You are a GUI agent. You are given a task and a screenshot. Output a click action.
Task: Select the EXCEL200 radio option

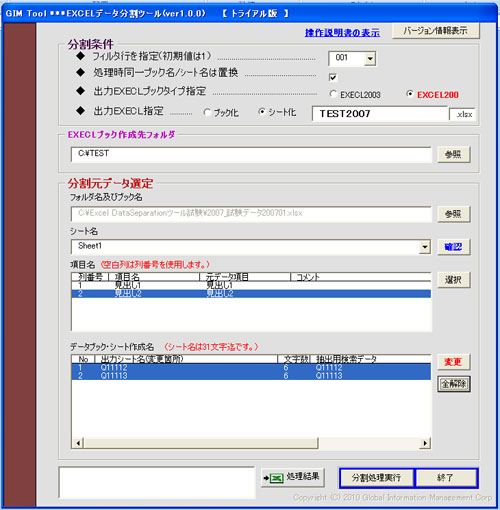coord(410,94)
